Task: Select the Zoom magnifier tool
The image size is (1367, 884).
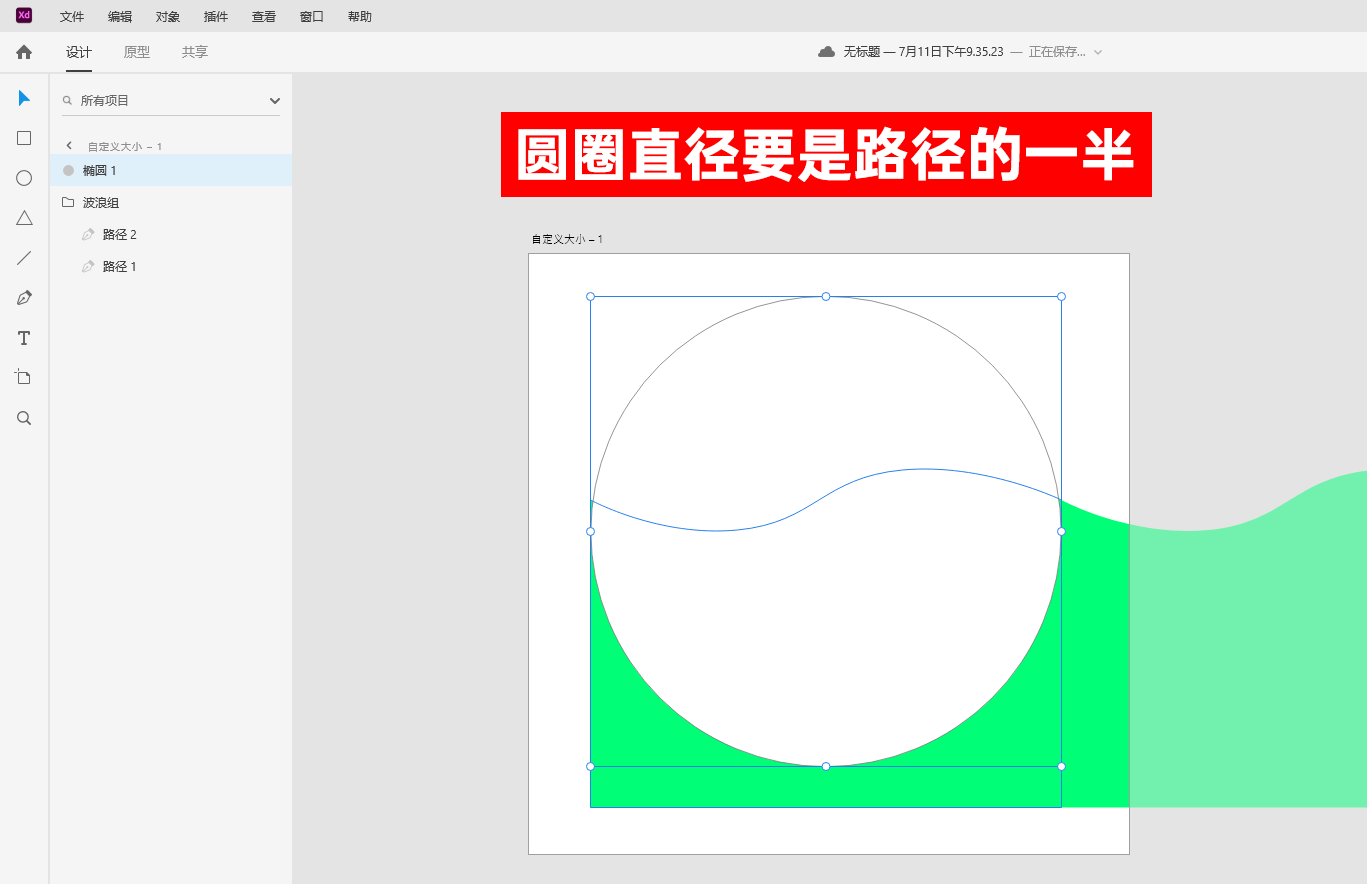Action: 24,418
